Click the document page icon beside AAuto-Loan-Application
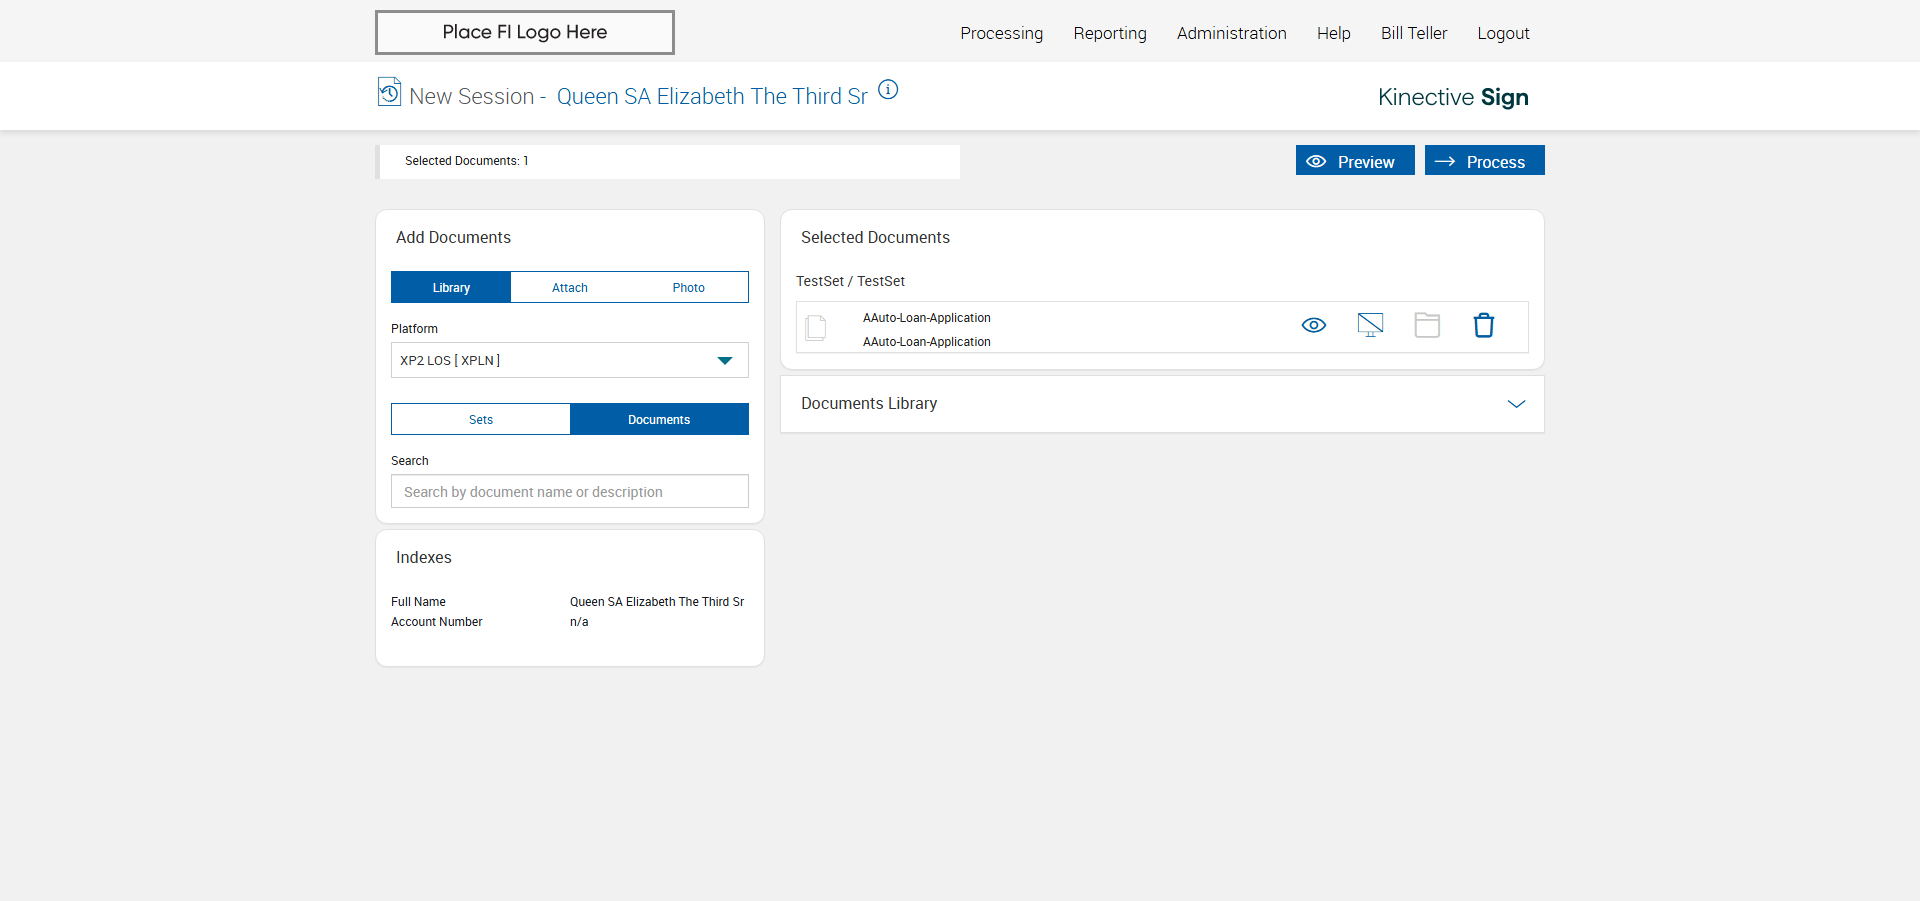1920x901 pixels. coord(816,328)
